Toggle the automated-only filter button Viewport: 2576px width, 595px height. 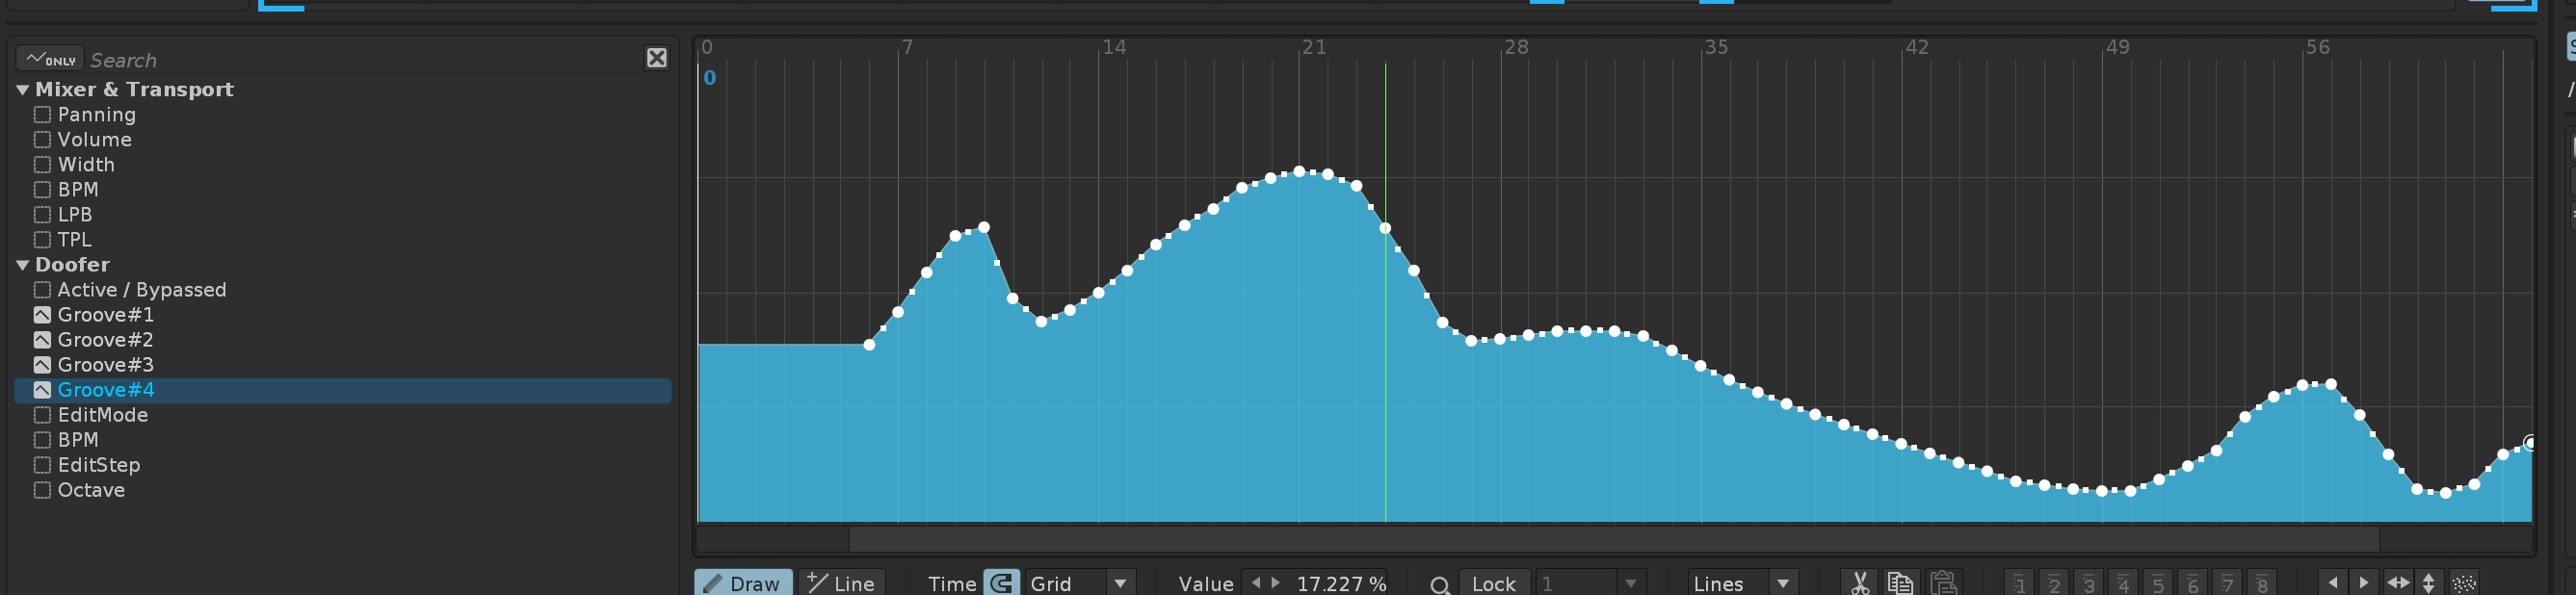point(50,59)
